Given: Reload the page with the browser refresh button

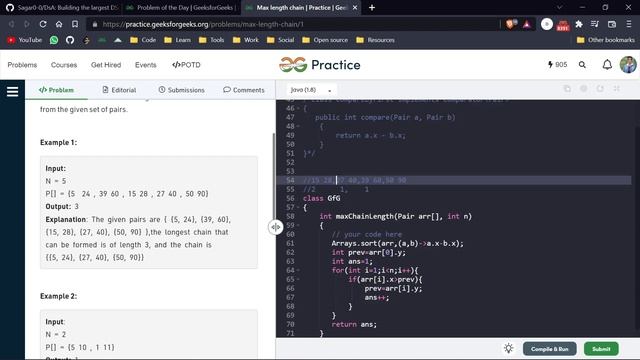Looking at the screenshot, I should (x=43, y=24).
